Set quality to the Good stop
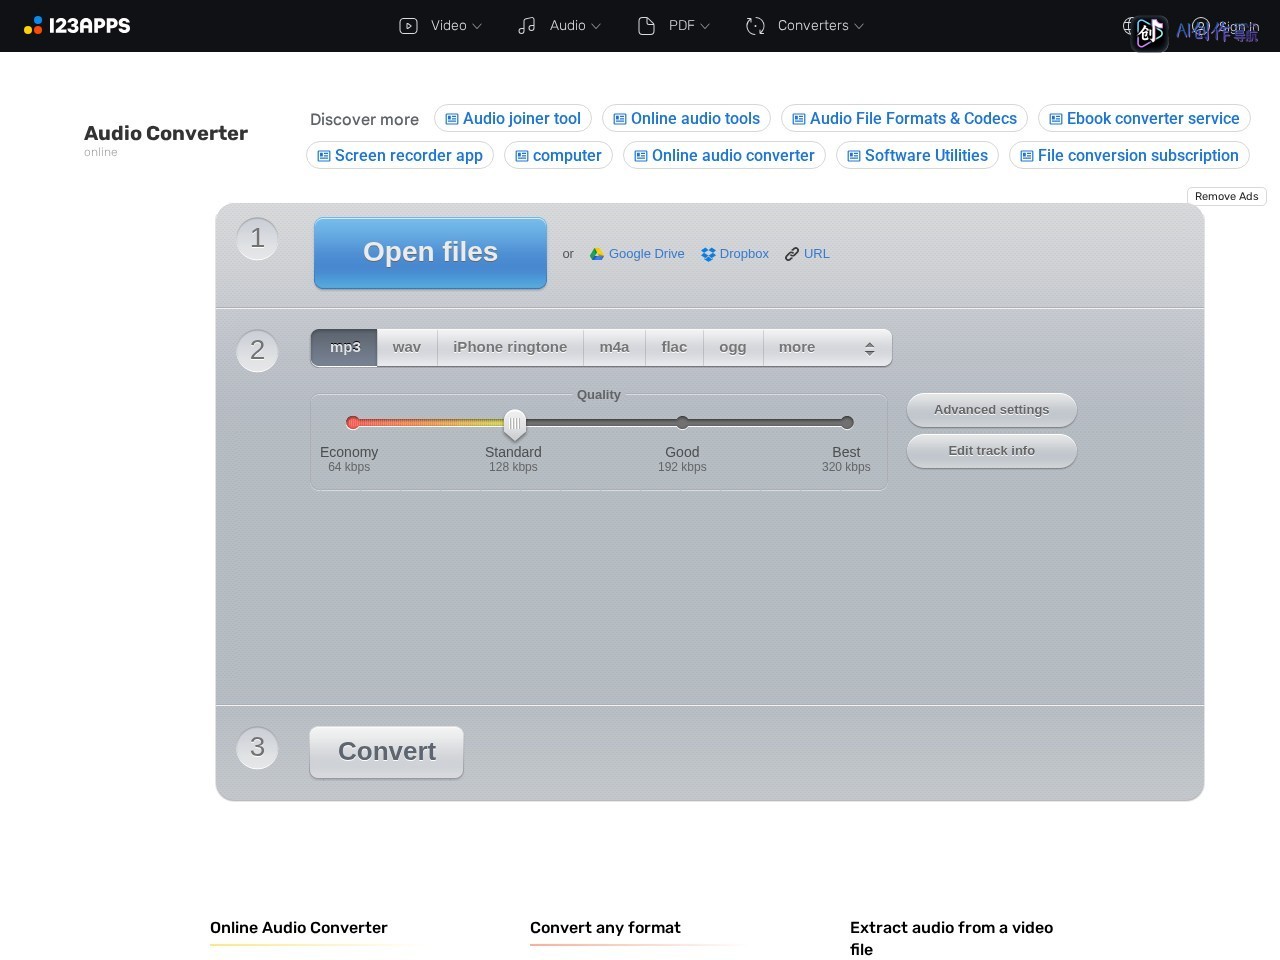Viewport: 1280px width, 960px height. coord(682,422)
